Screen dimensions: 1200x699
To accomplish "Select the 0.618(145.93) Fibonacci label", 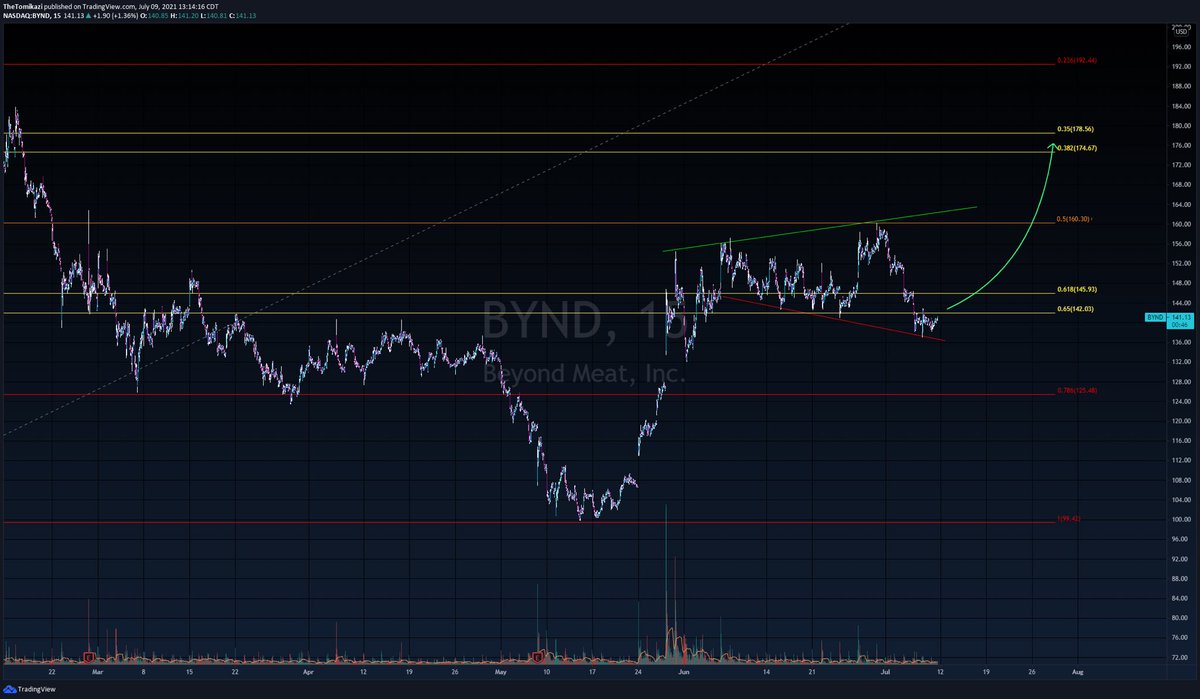I will [1078, 289].
